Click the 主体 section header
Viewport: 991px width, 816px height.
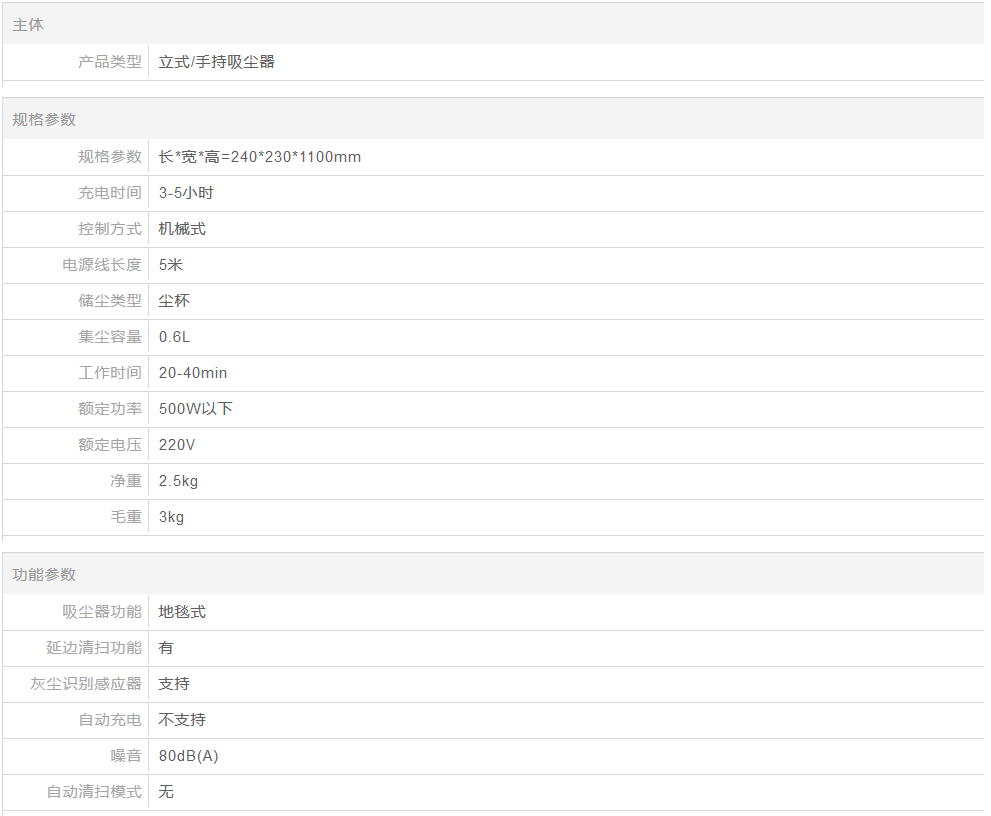point(28,24)
